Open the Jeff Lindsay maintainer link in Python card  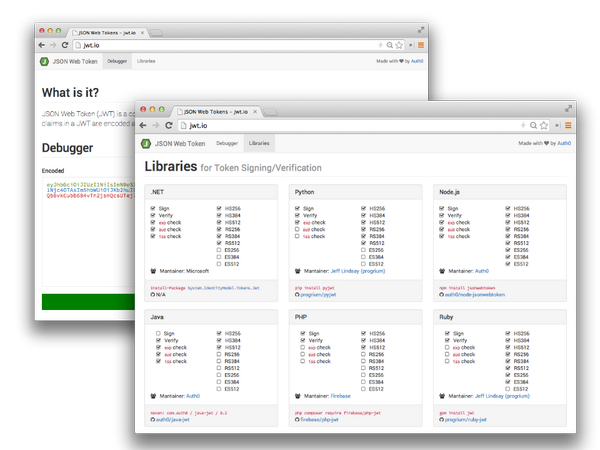[358, 271]
